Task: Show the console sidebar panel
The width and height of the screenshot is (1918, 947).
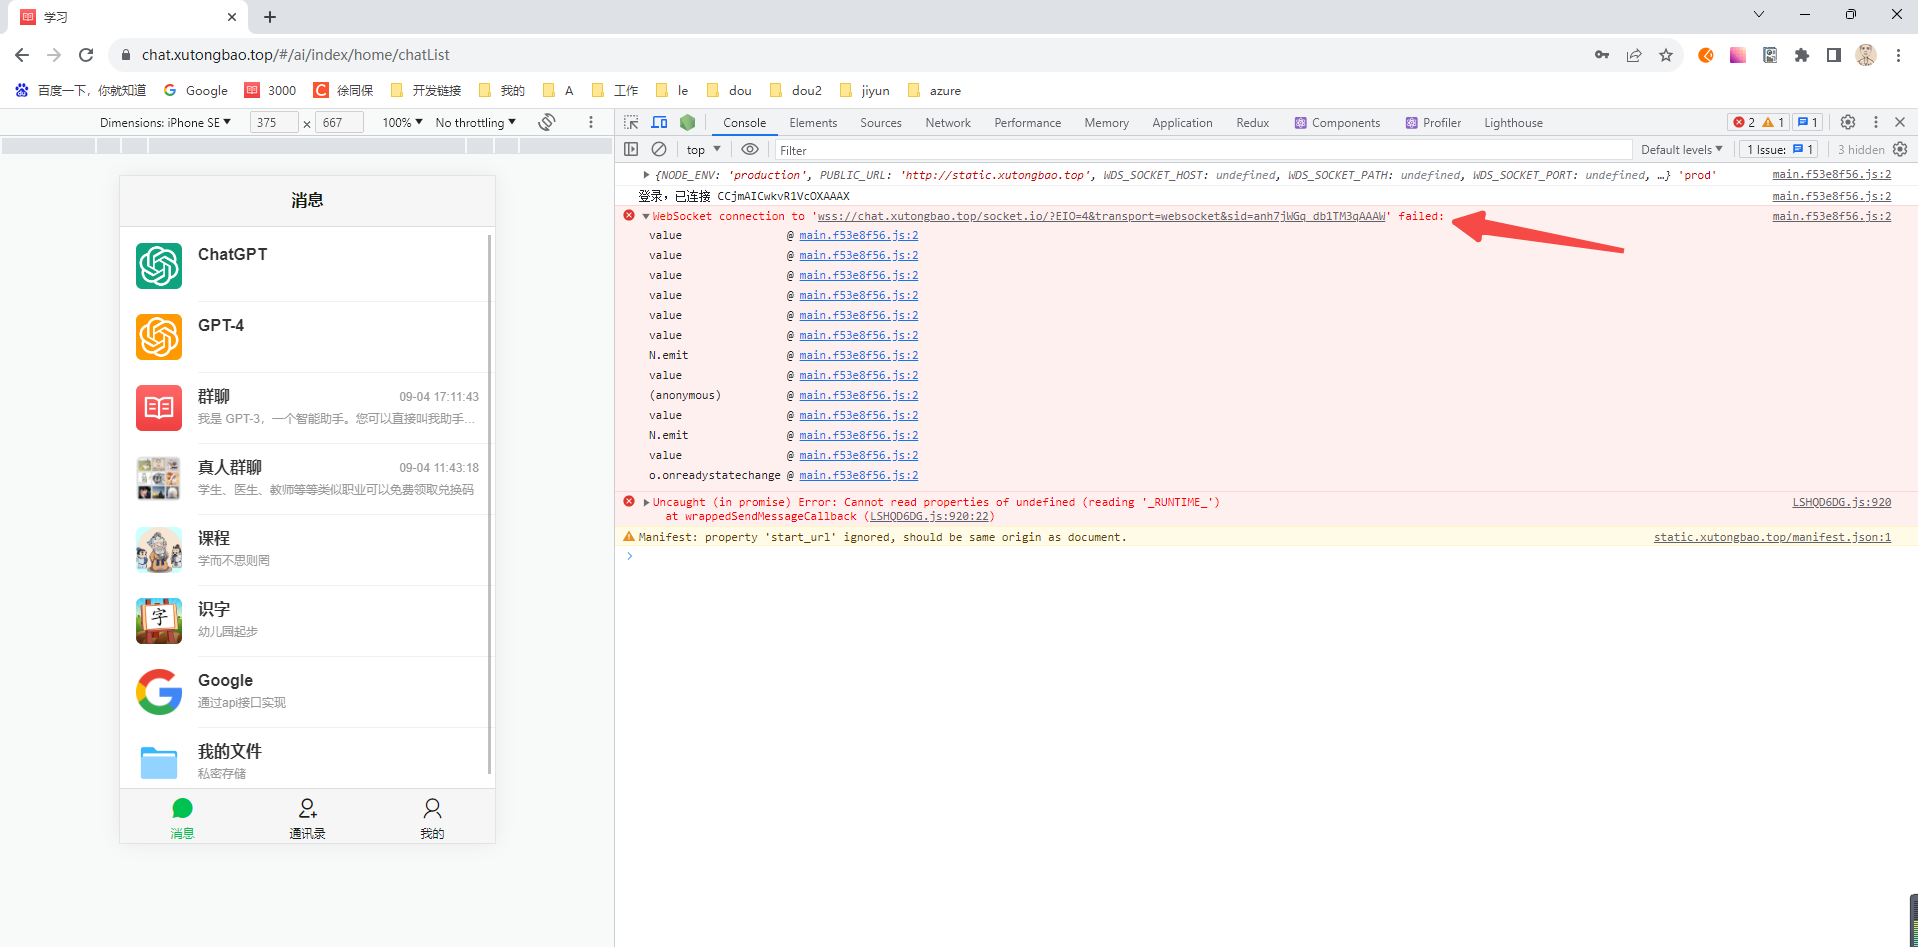Action: [x=631, y=149]
